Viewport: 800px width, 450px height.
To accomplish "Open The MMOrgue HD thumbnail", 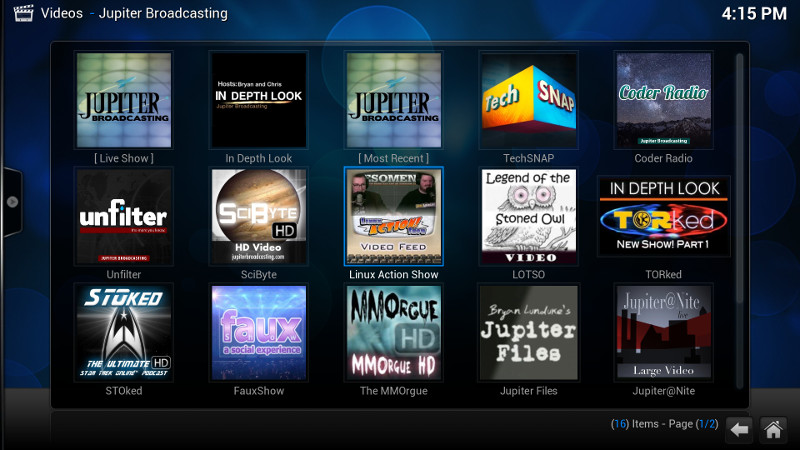I will 393,332.
